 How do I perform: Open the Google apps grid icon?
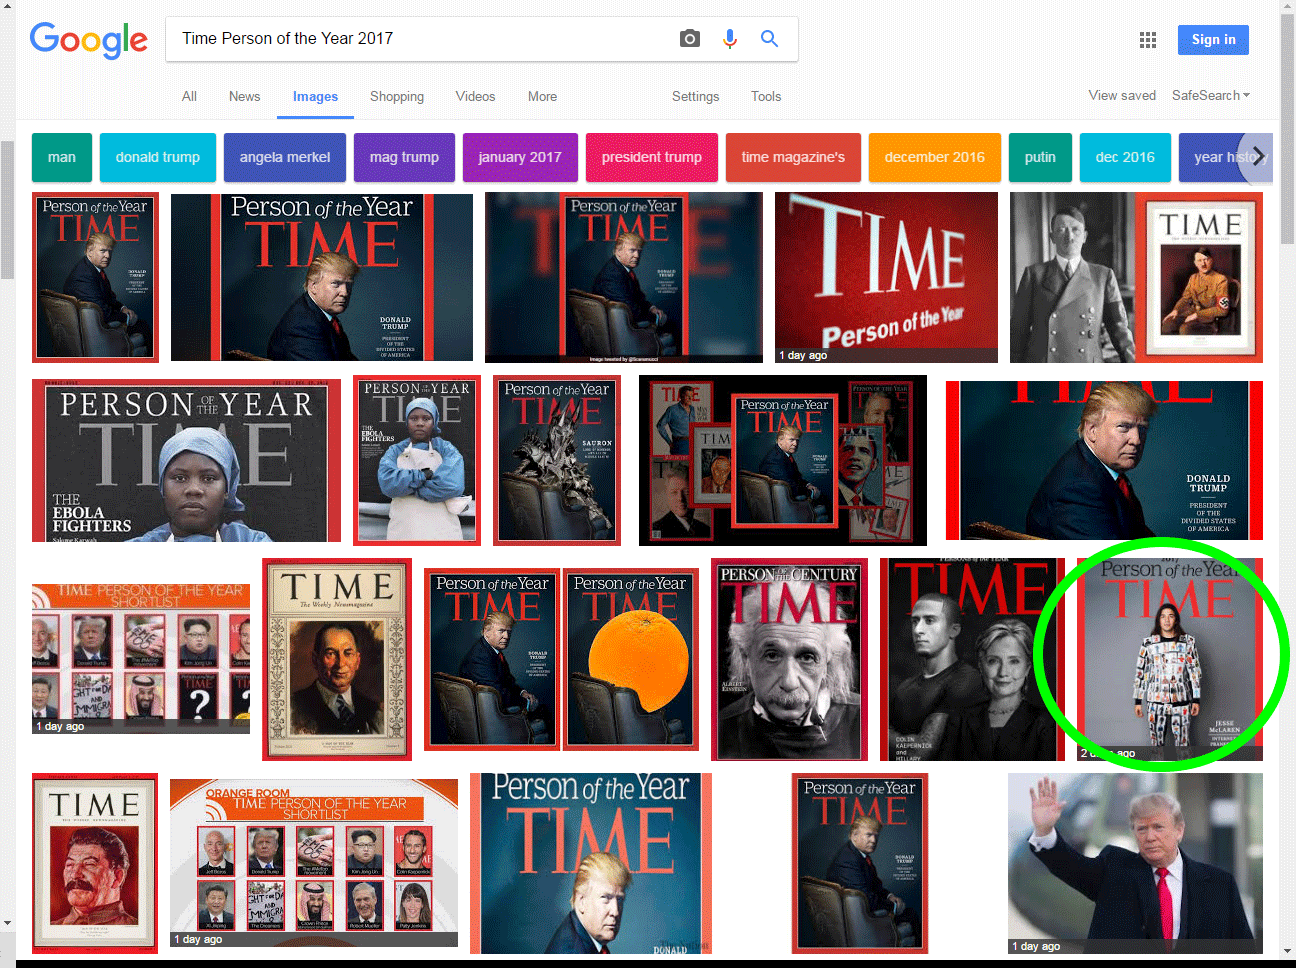click(x=1147, y=40)
